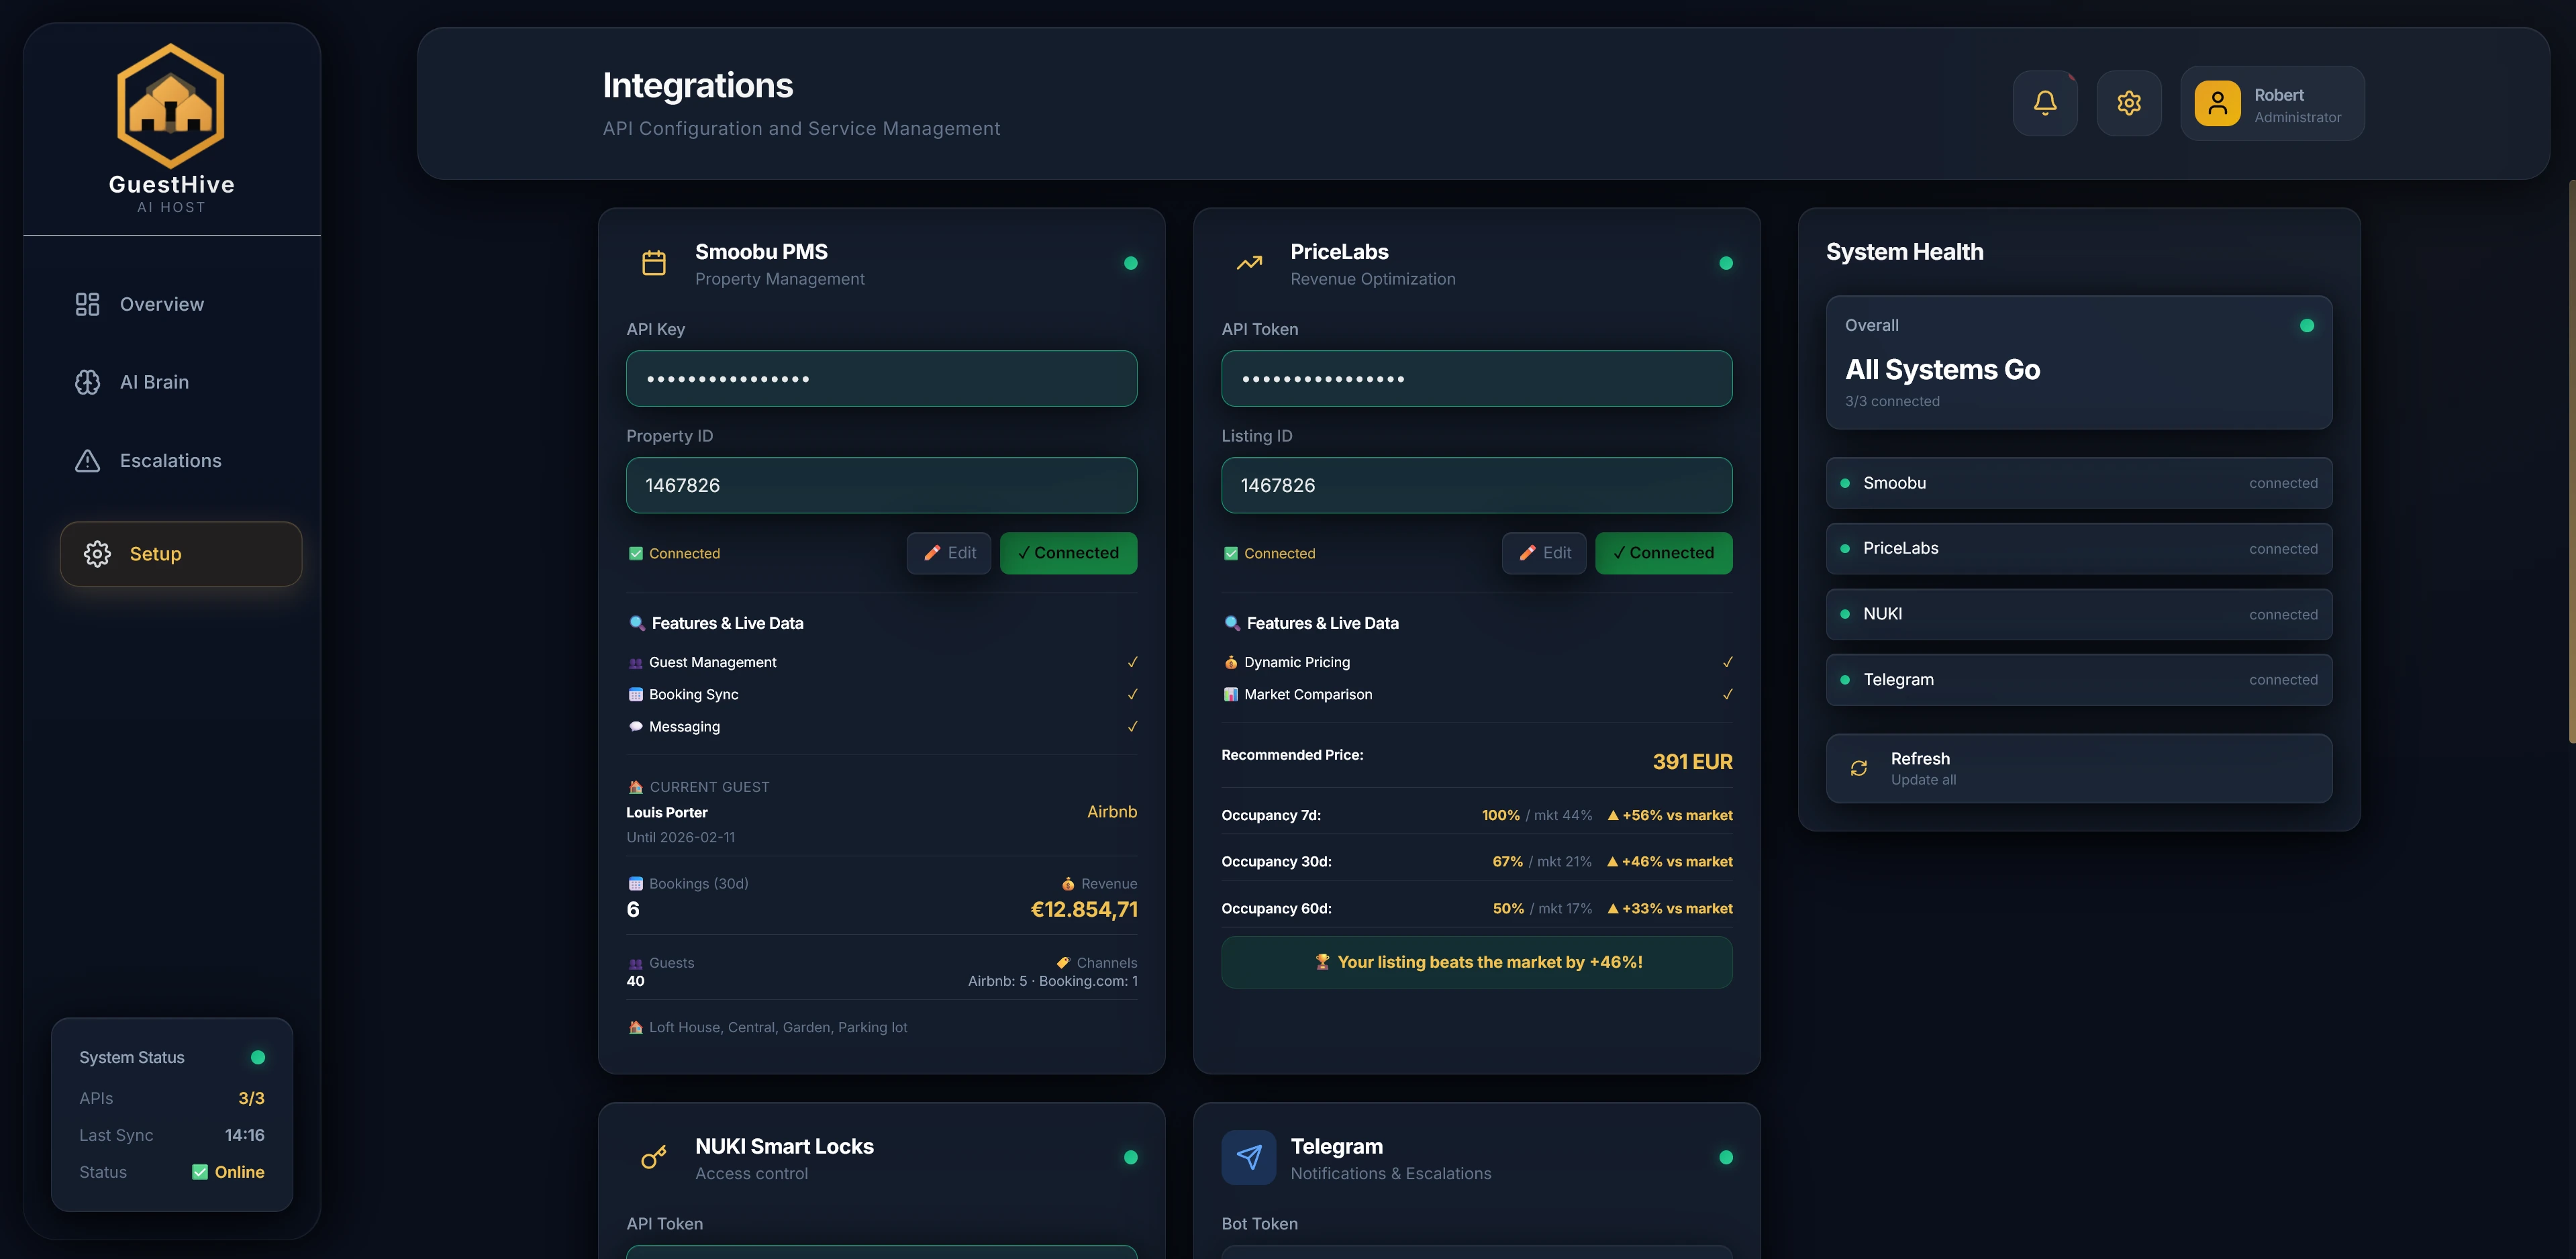The width and height of the screenshot is (2576, 1259).
Task: Click the Online status checkbox in sidebar
Action: click(200, 1172)
